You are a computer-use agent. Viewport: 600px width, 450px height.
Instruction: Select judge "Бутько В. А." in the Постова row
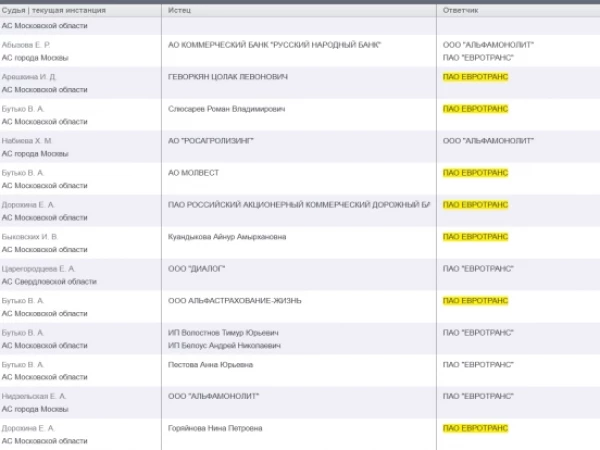pos(23,365)
